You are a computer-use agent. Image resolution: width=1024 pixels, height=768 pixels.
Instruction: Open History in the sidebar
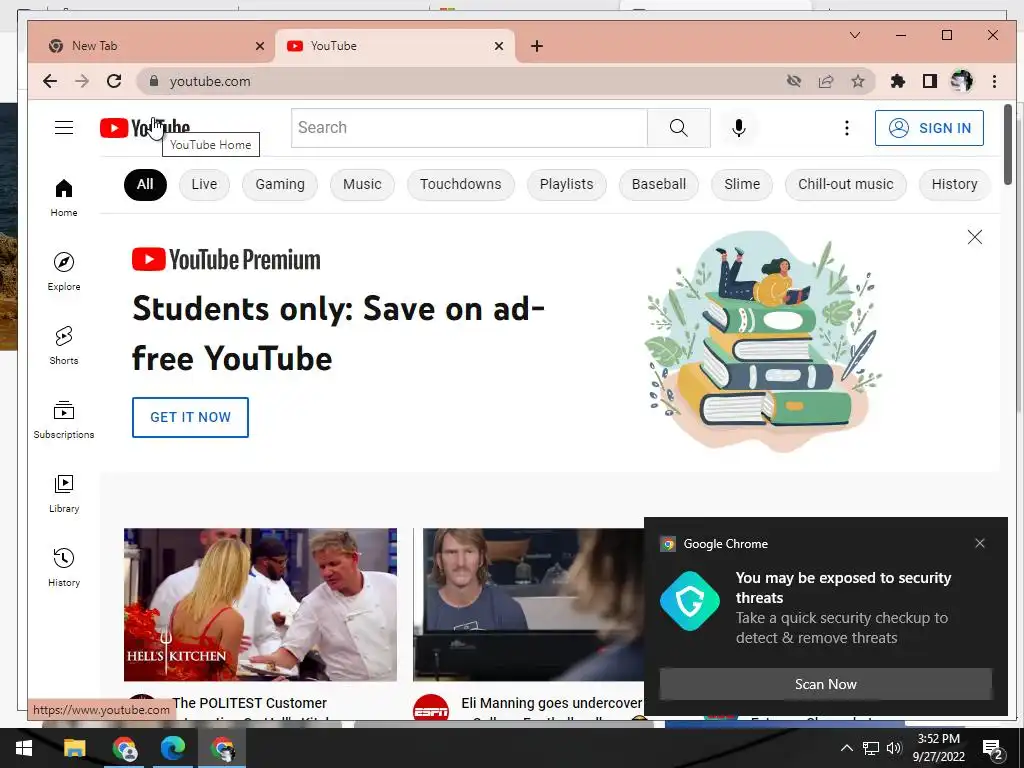tap(64, 567)
